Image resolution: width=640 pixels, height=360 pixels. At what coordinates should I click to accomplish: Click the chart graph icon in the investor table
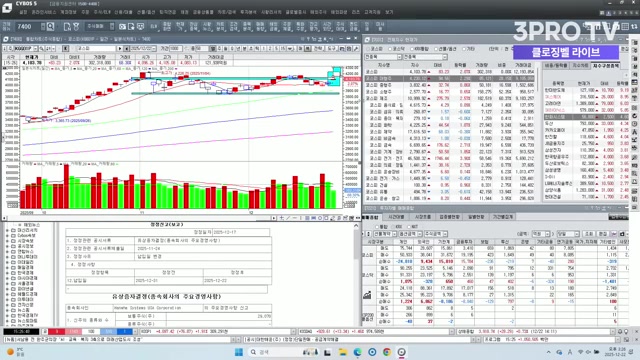pos(367,295)
